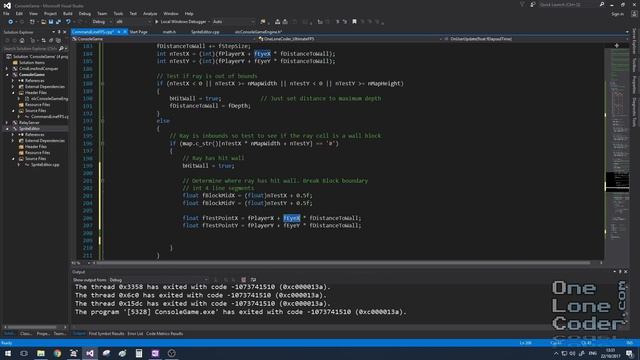The width and height of the screenshot is (640, 360).
Task: Click the Save All toolbar icon
Action: pos(58,22)
